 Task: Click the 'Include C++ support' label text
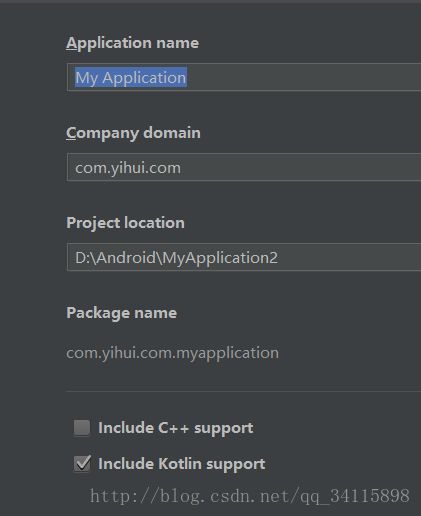176,428
